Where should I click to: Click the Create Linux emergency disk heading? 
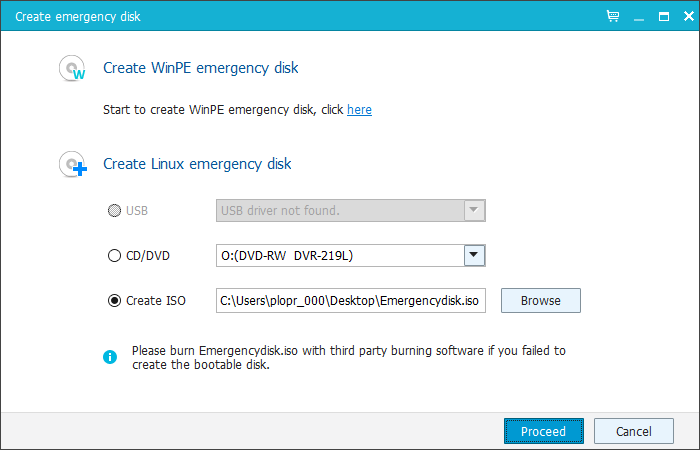197,164
